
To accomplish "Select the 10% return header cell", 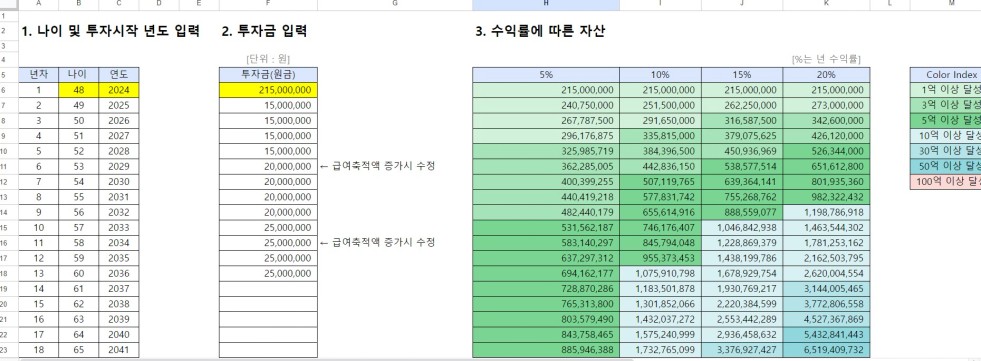I will tap(660, 74).
